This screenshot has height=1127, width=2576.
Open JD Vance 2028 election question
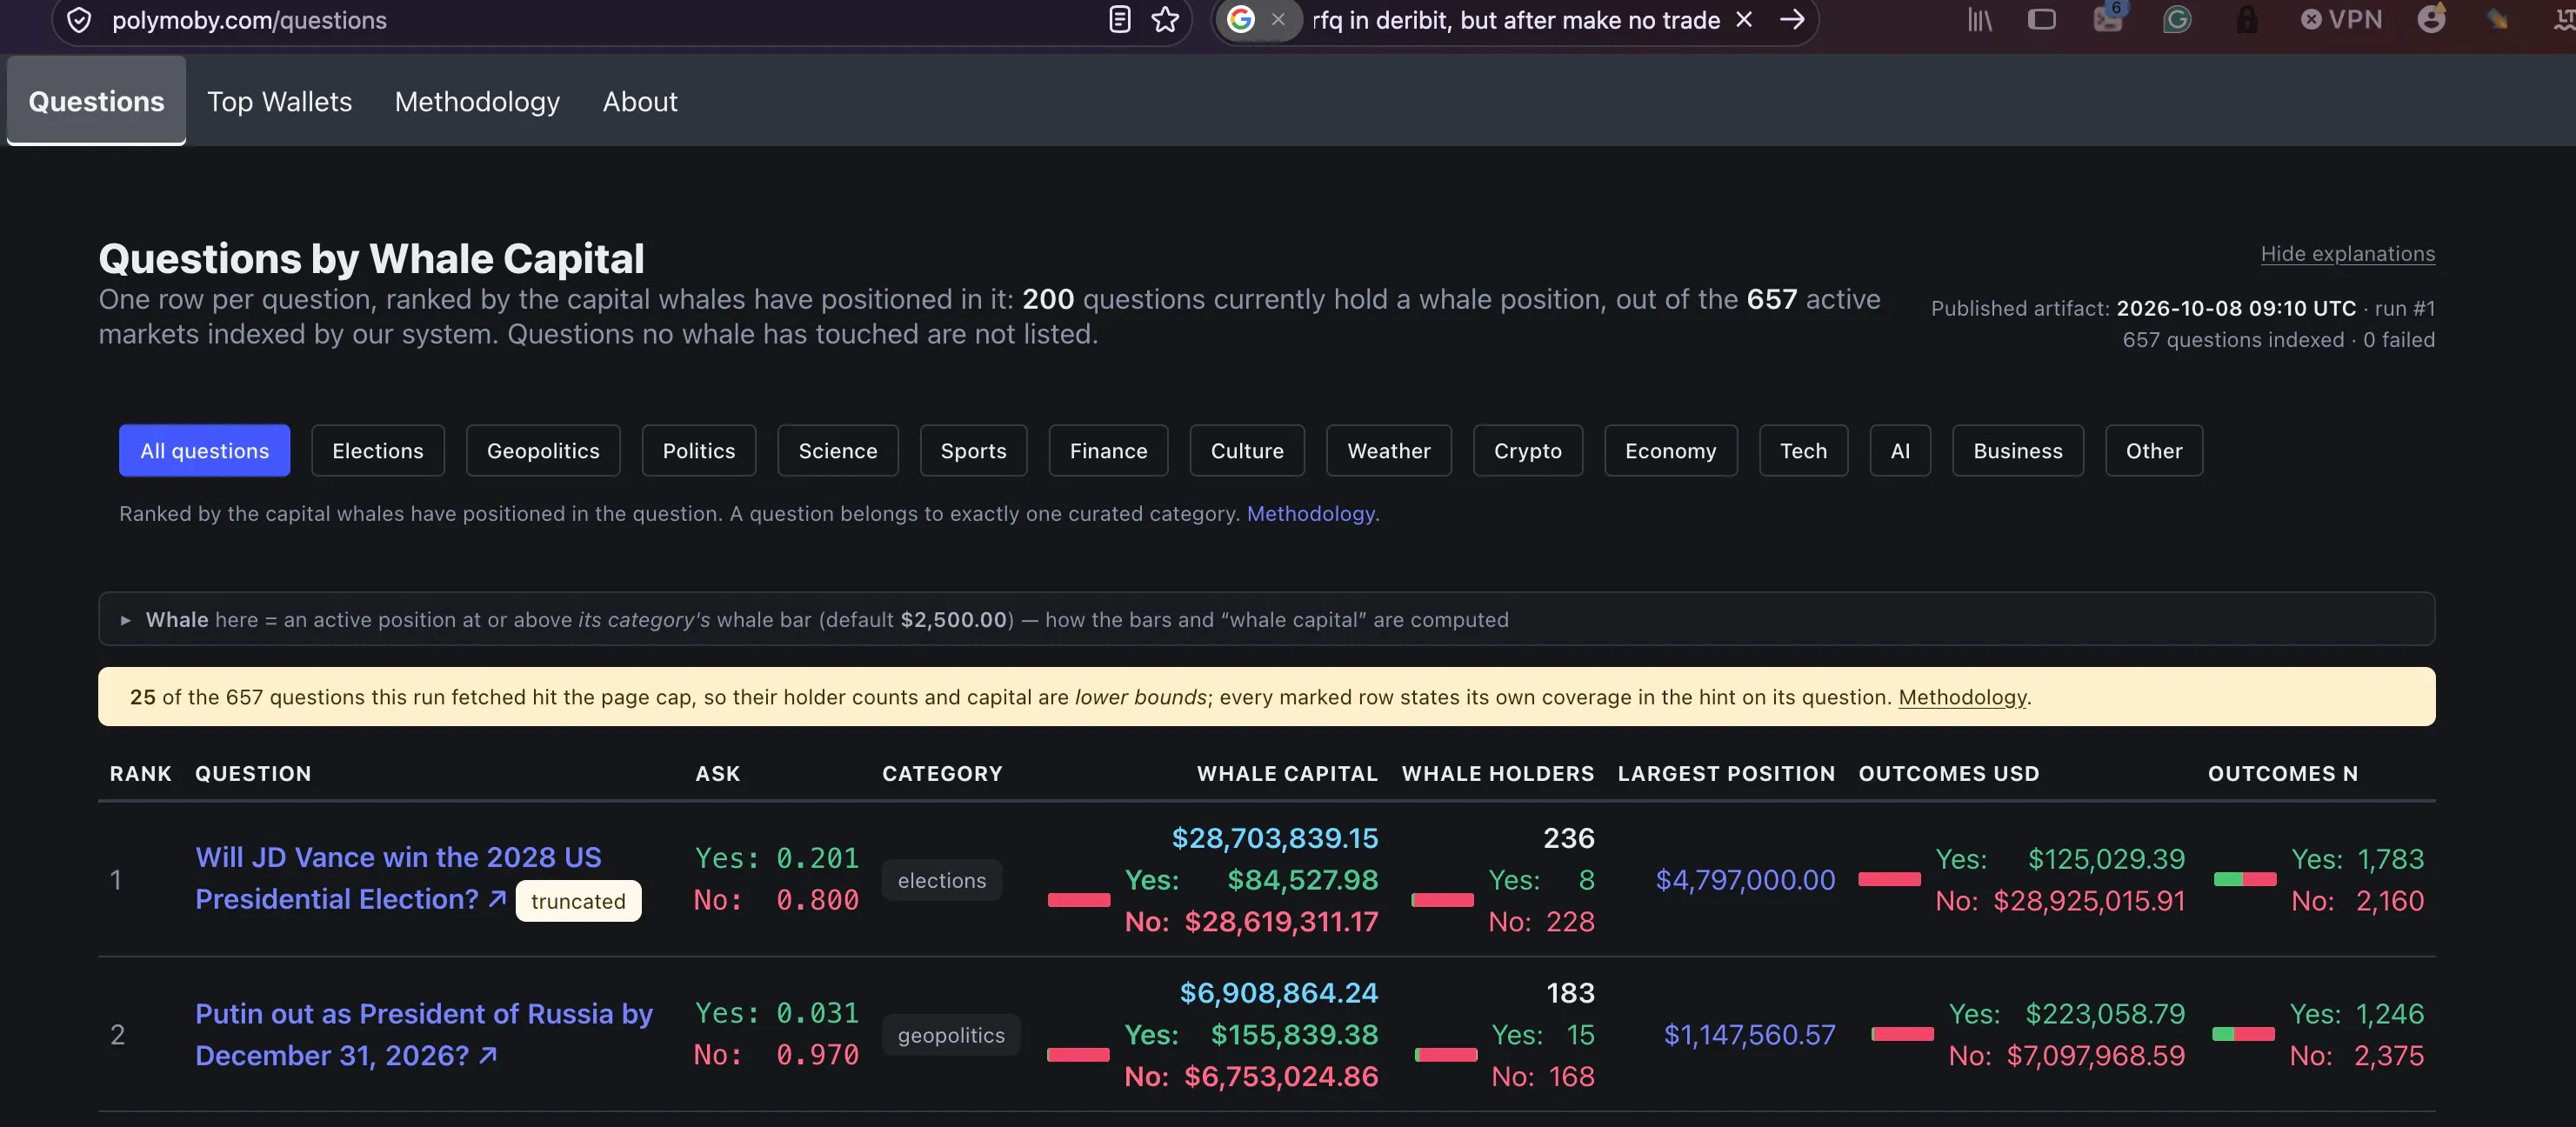[x=398, y=878]
